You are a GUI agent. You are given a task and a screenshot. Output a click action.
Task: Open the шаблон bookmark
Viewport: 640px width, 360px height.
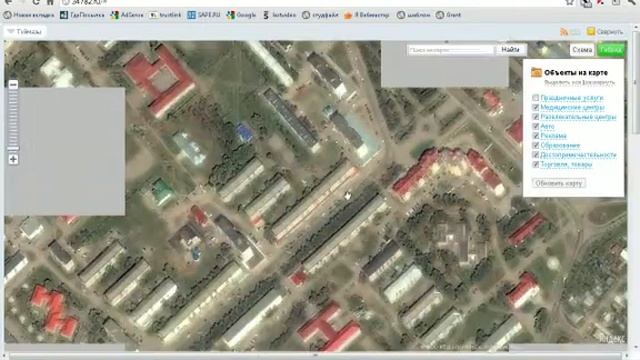413,15
